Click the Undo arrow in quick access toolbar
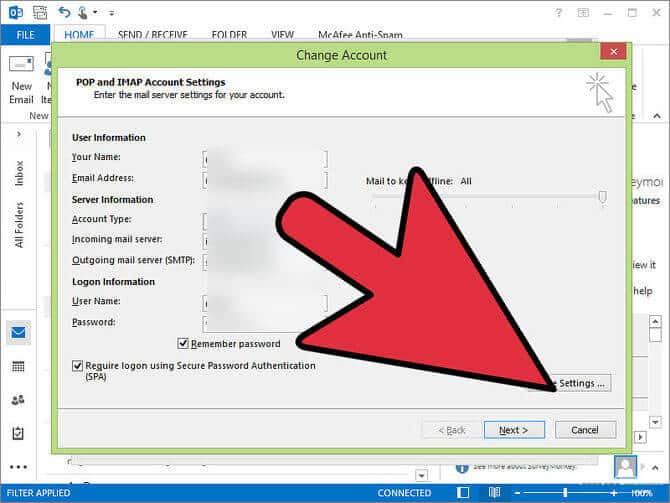Screen dimensions: 670x503 (x=65, y=11)
